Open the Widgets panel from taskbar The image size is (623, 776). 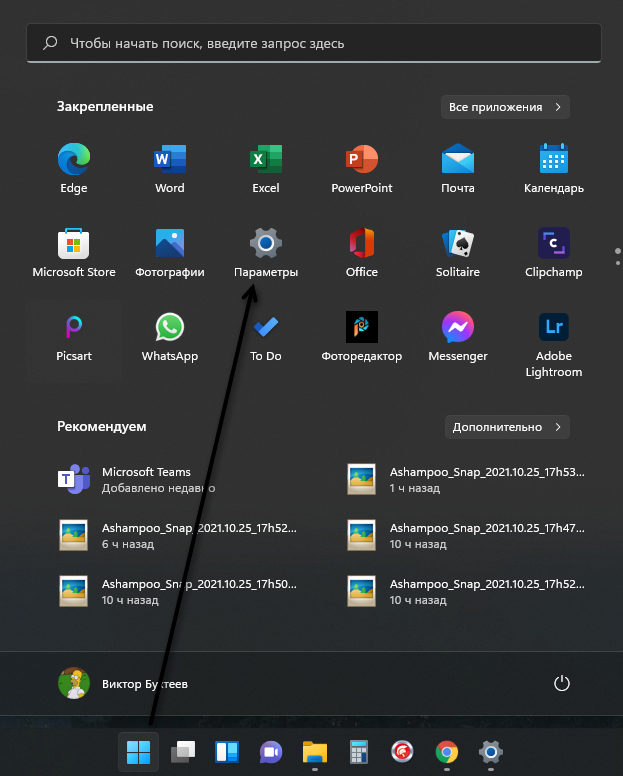[227, 752]
